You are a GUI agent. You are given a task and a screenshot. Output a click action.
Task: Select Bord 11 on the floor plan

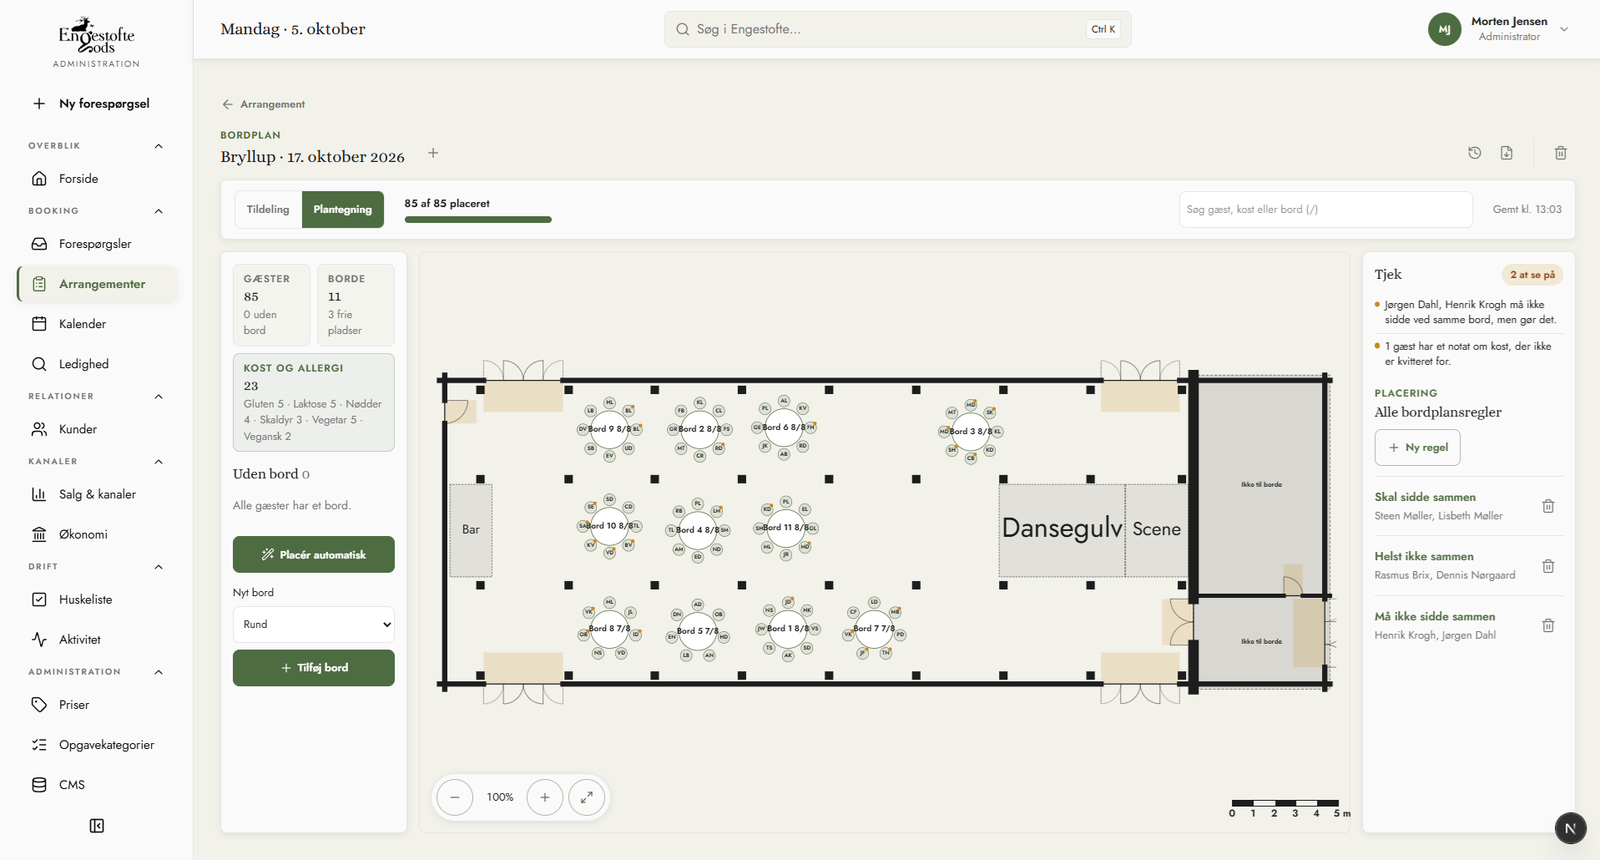coord(786,527)
